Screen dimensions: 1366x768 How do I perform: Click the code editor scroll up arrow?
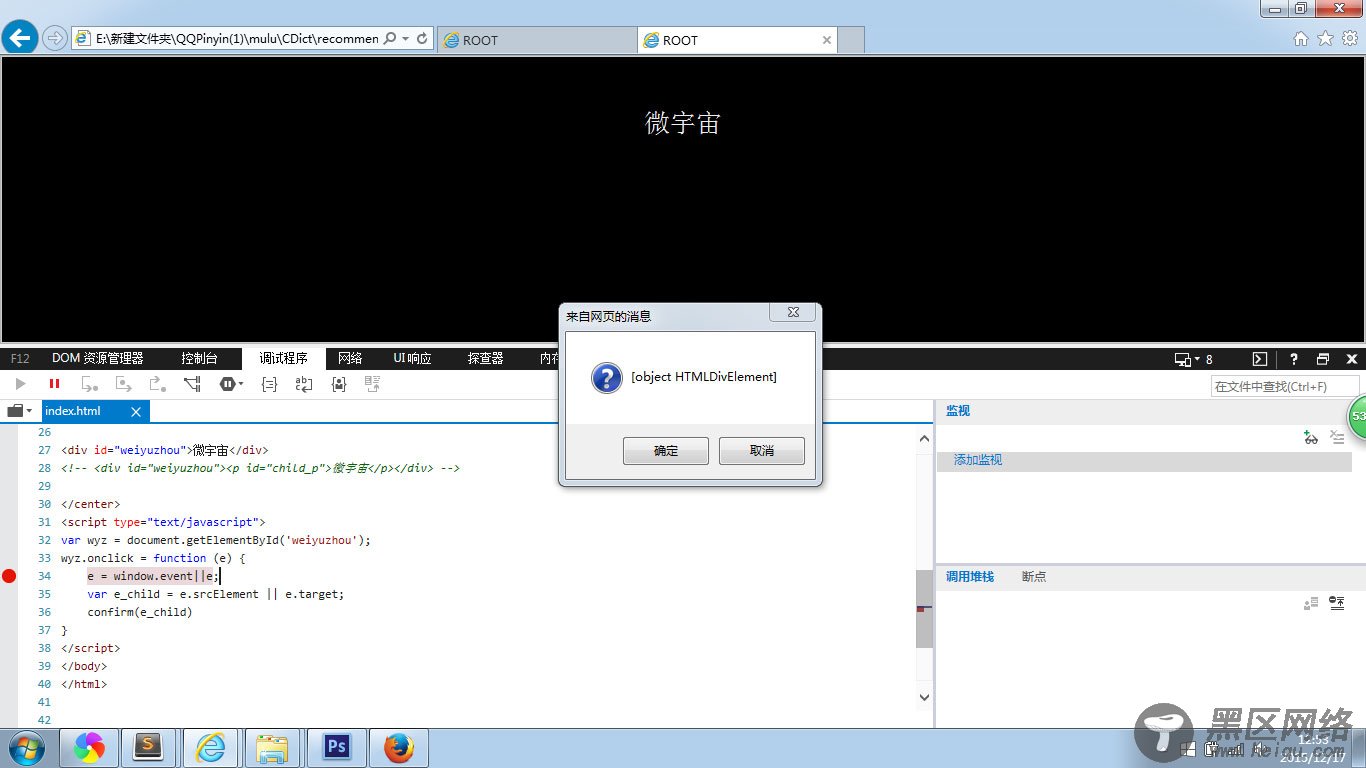(x=924, y=438)
